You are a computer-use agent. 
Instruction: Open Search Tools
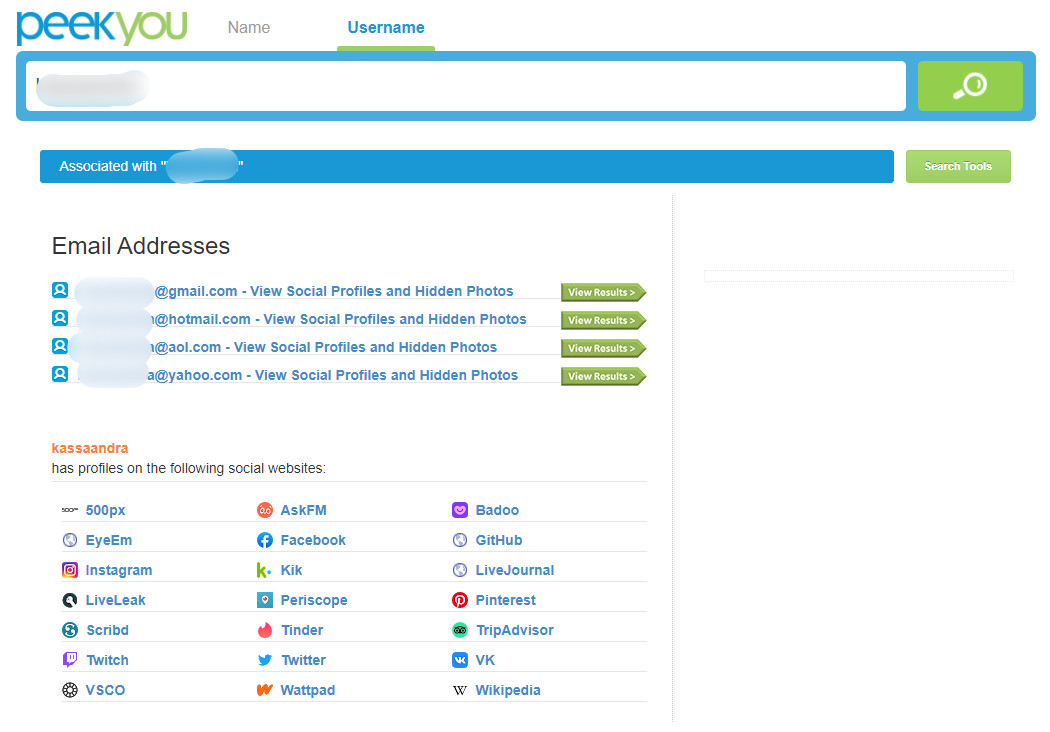(958, 166)
